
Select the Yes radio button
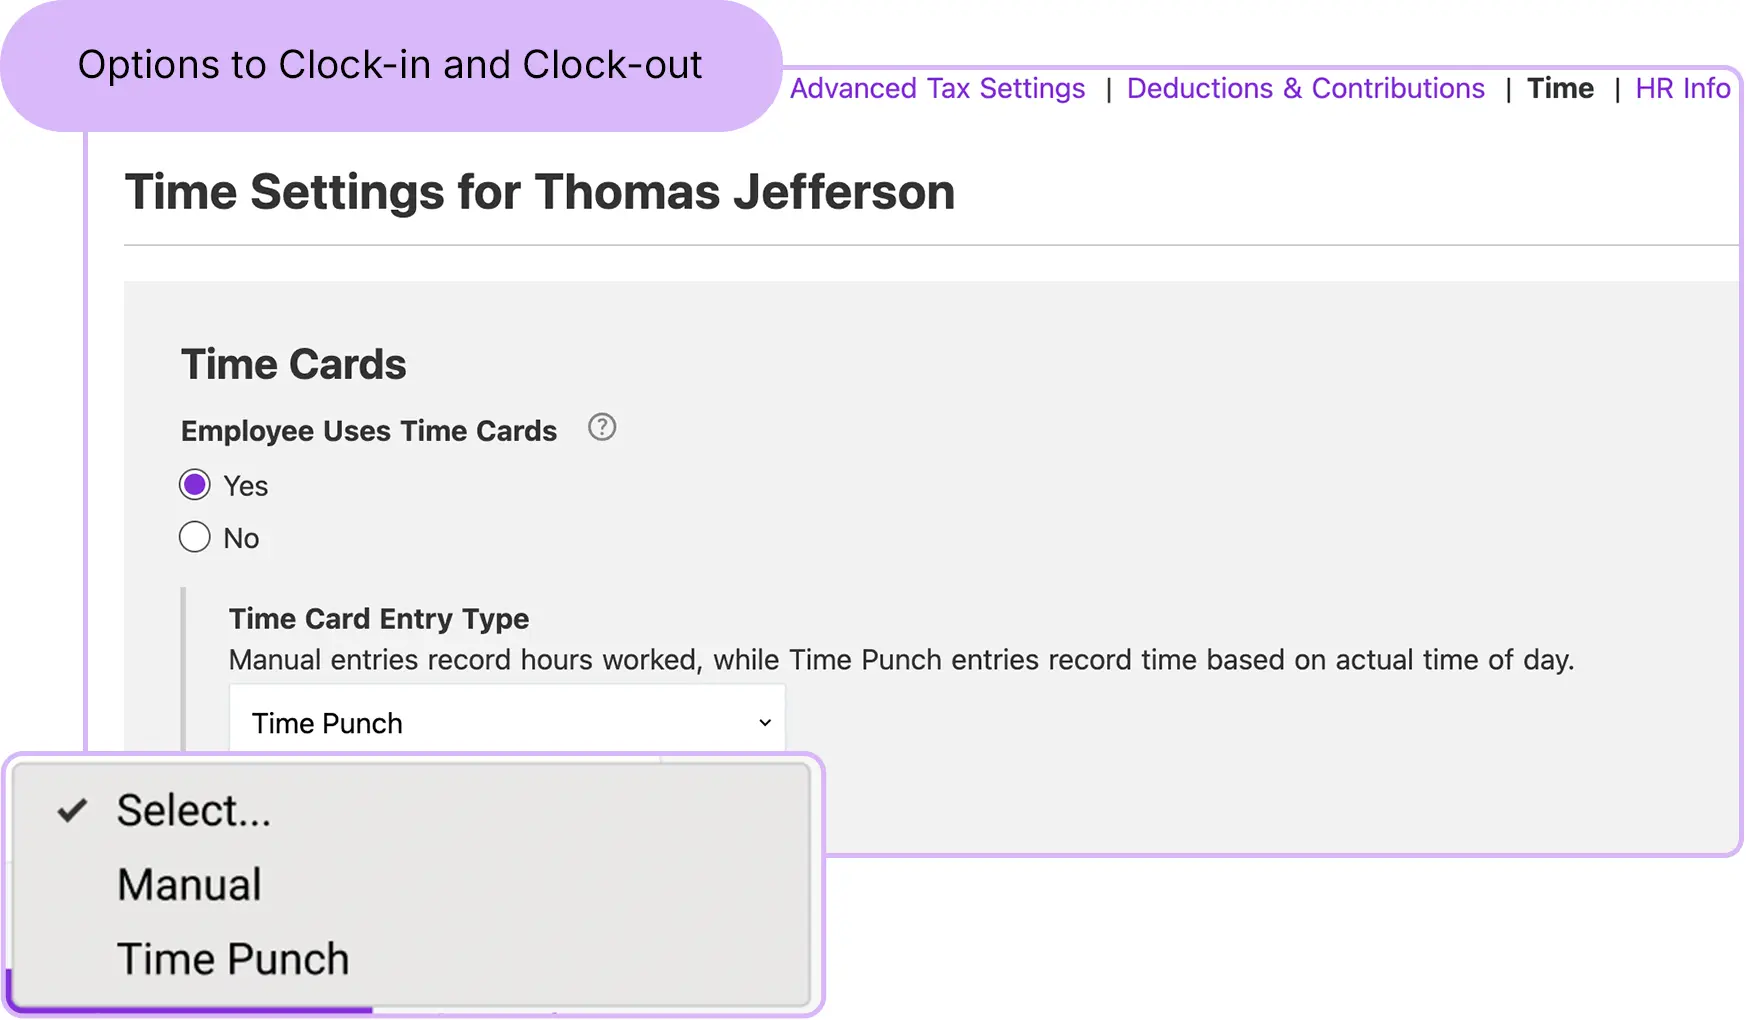195,485
